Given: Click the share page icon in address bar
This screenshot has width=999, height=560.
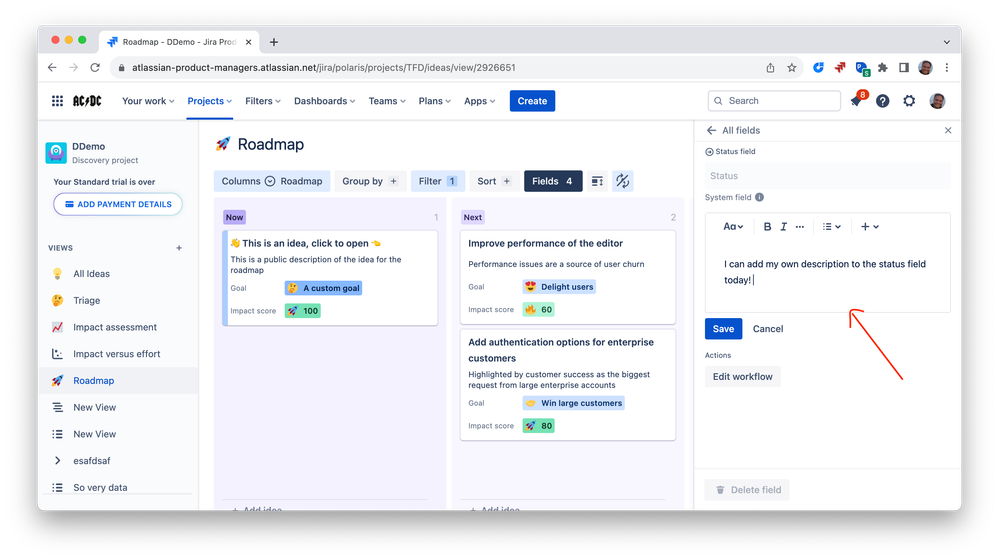Looking at the screenshot, I should (770, 68).
